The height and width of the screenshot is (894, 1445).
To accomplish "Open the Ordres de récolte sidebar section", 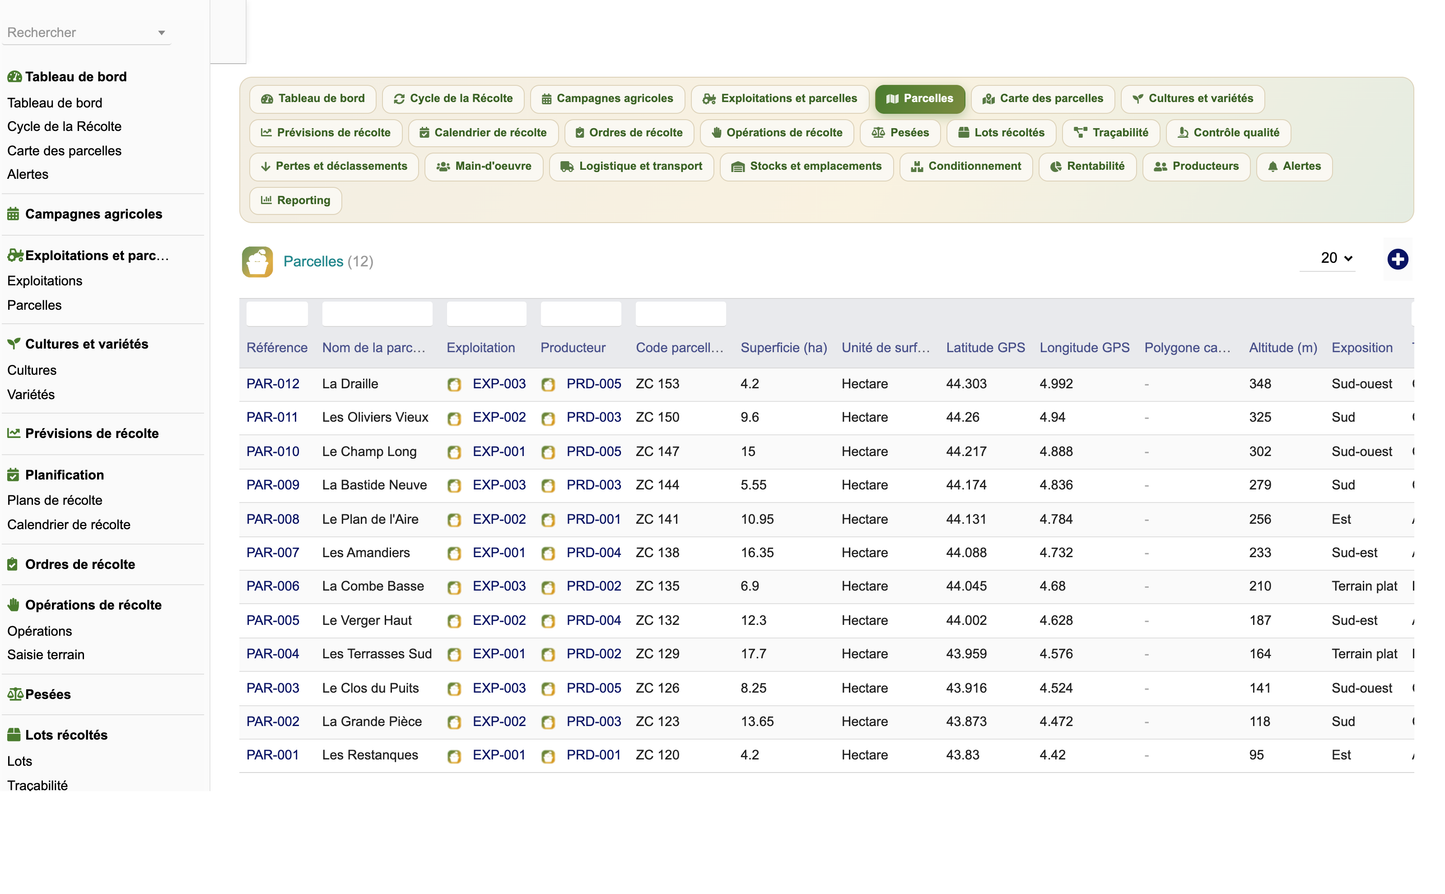I will pyautogui.click(x=80, y=564).
